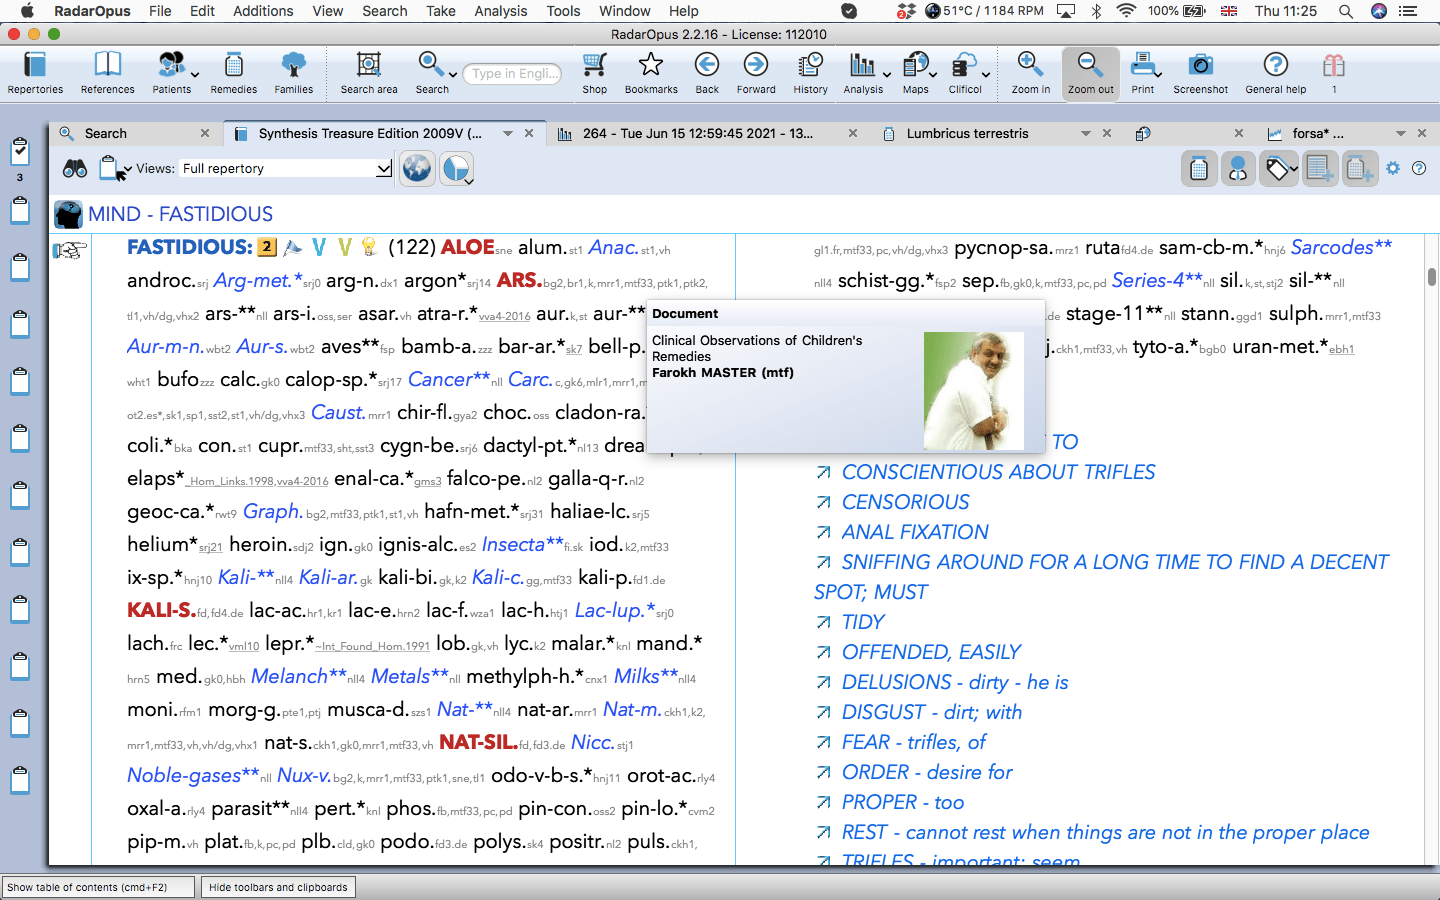This screenshot has height=900, width=1440.
Task: Expand the Analysis dropdown arrow
Action: pyautogui.click(x=886, y=75)
